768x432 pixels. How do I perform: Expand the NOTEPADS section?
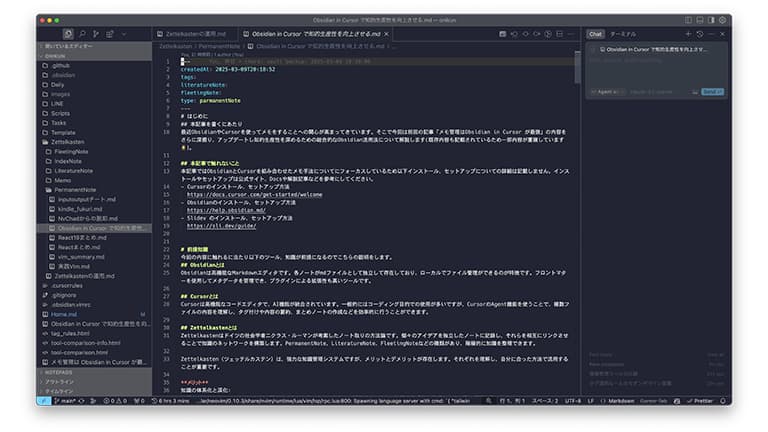96,372
